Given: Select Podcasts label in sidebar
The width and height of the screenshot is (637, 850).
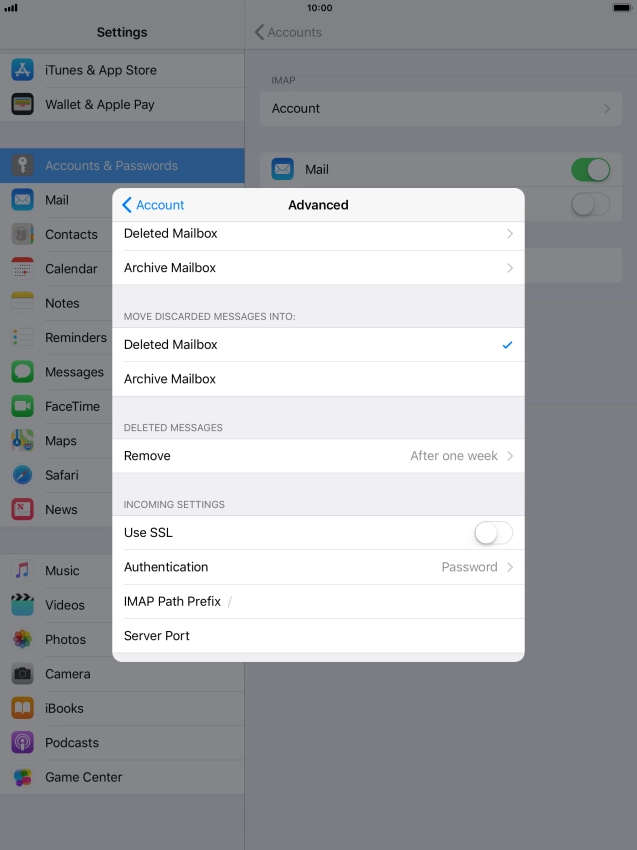Looking at the screenshot, I should (x=72, y=743).
